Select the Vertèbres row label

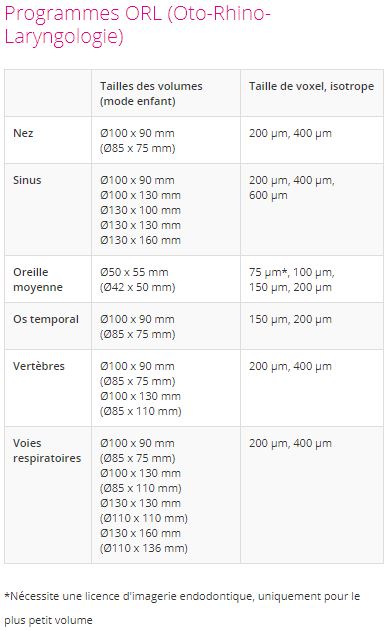click(39, 366)
